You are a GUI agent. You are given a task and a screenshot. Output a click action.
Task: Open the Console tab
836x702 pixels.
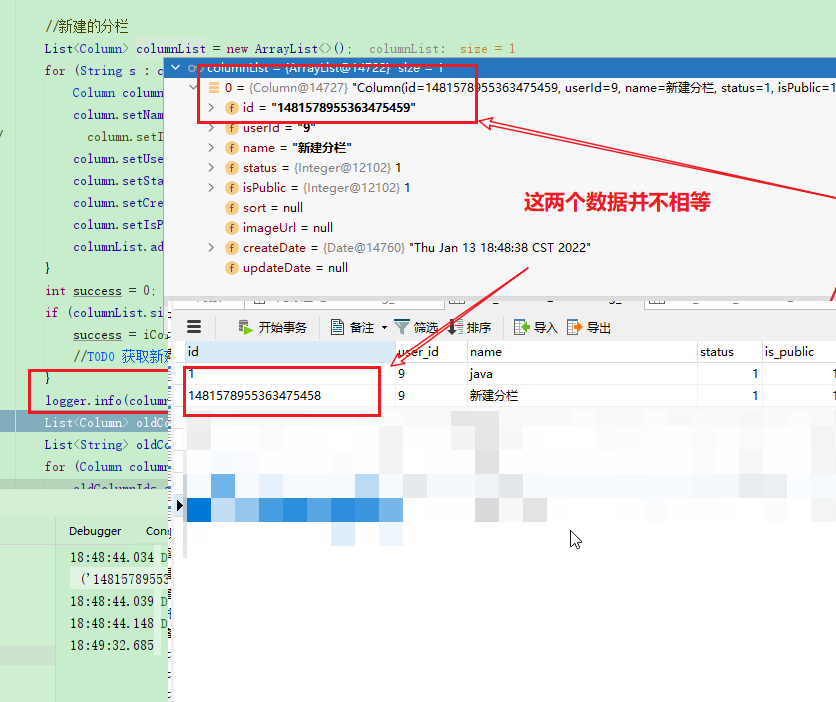coord(158,531)
